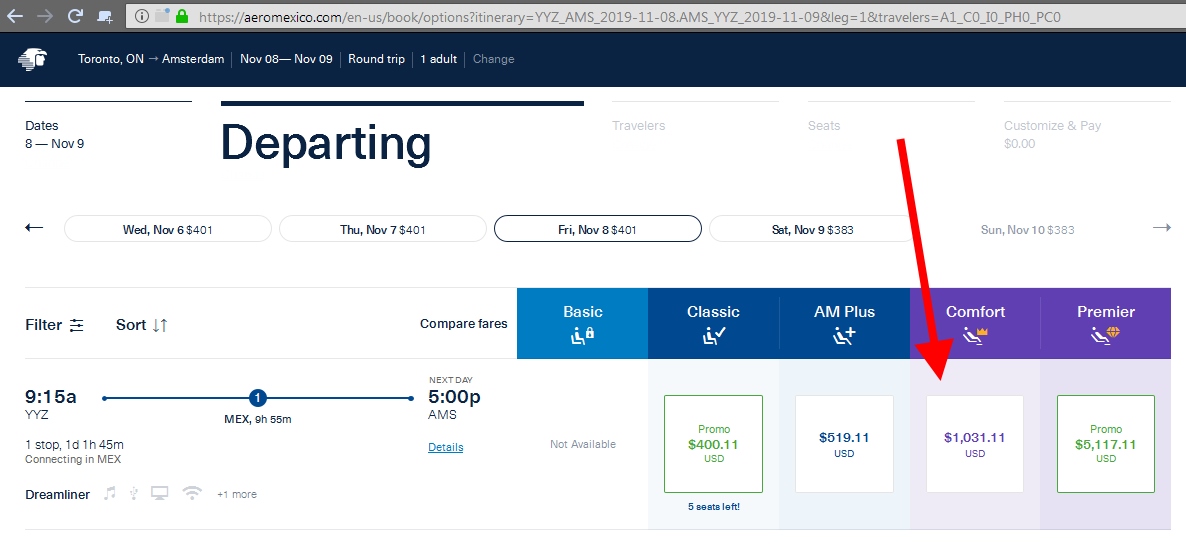1186x551 pixels.
Task: Click the Nov 08— Nov 09 dates text
Action: (286, 59)
